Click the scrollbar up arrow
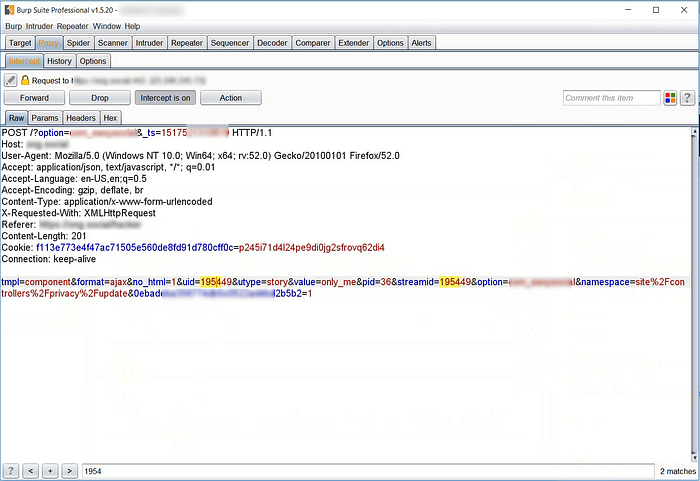Viewport: 700px width, 481px height. tap(694, 131)
